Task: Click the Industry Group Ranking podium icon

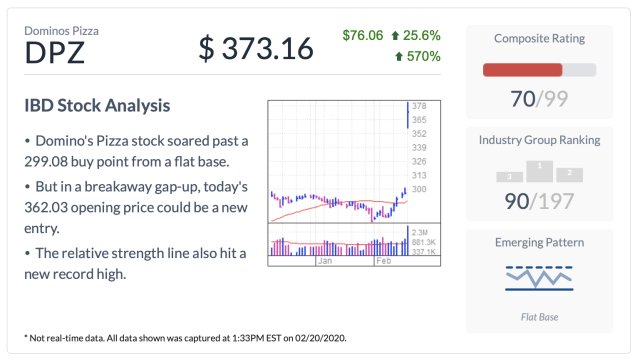Action: (539, 171)
